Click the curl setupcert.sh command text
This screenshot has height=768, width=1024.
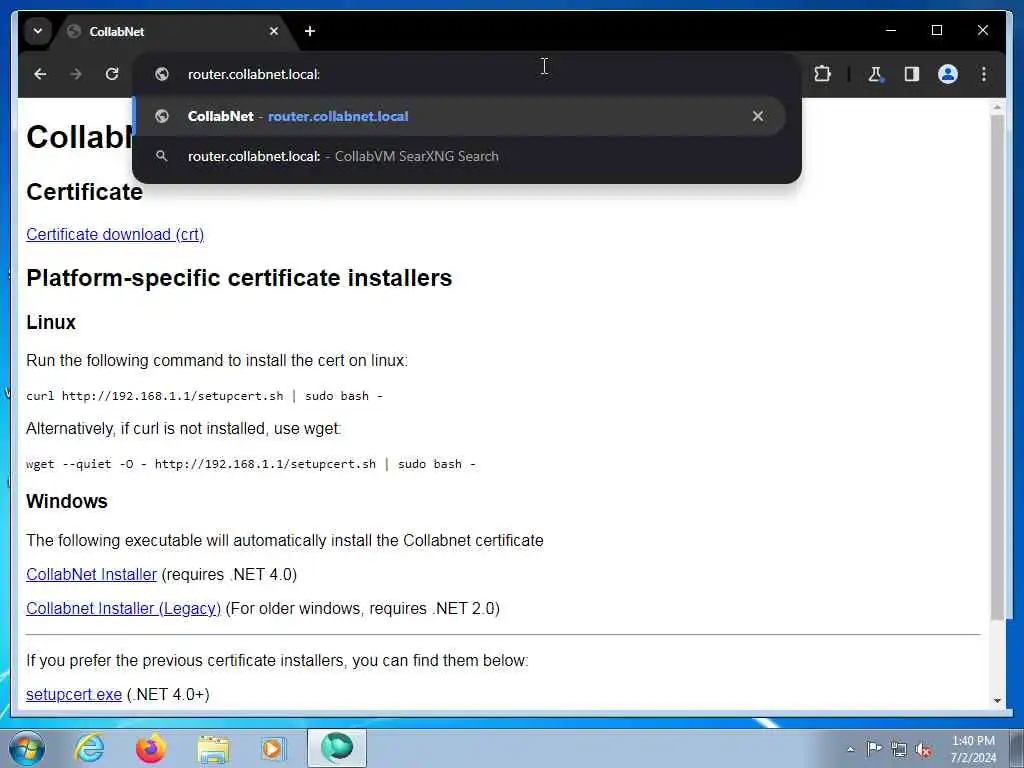pyautogui.click(x=204, y=396)
